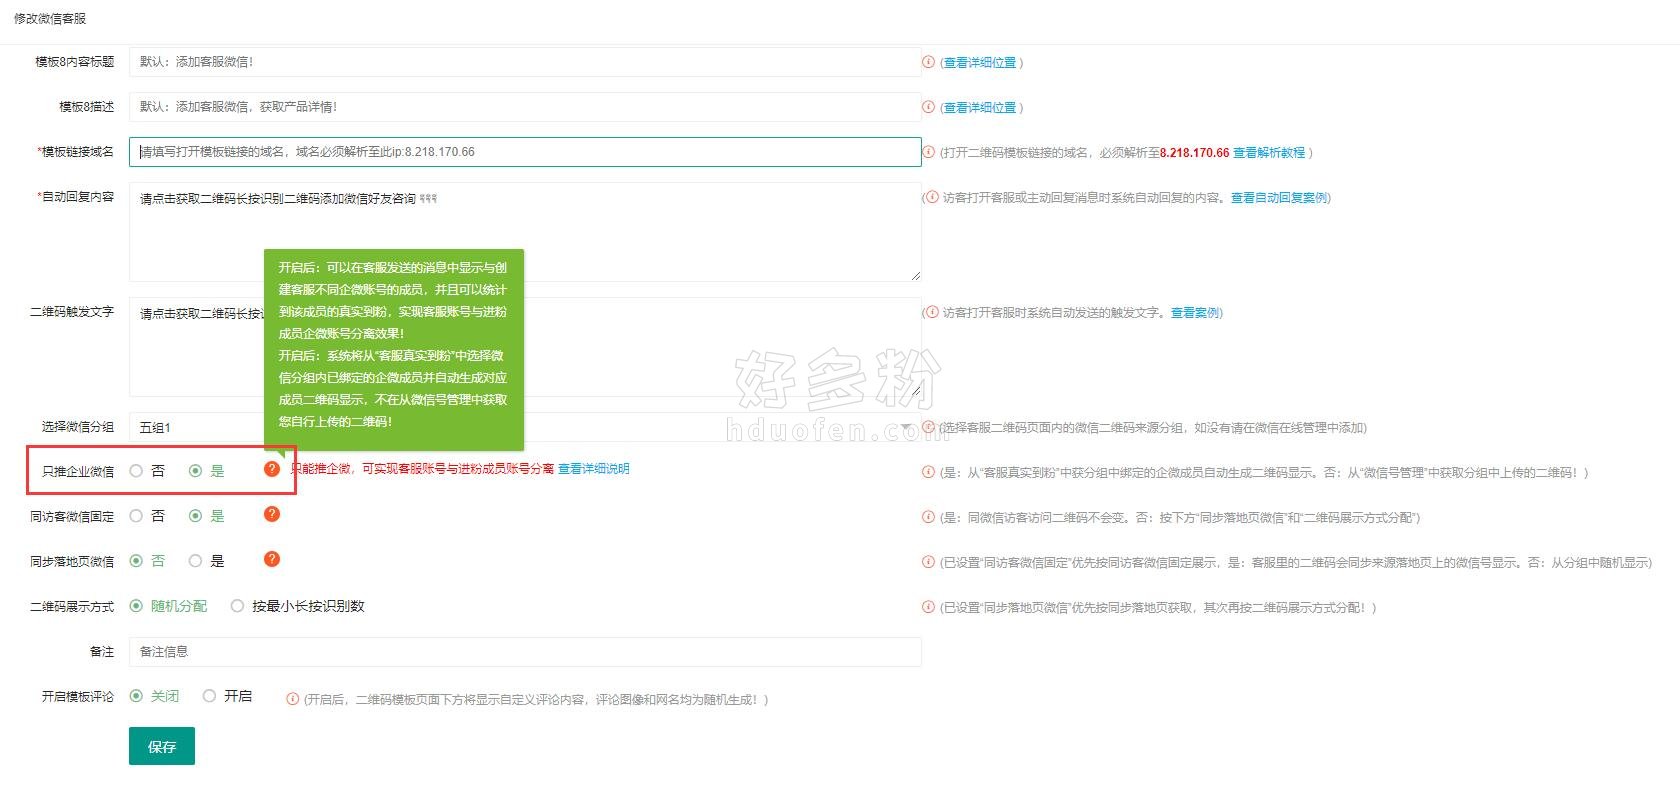Click into the 备注 input field
This screenshot has width=1680, height=789.
[x=525, y=652]
